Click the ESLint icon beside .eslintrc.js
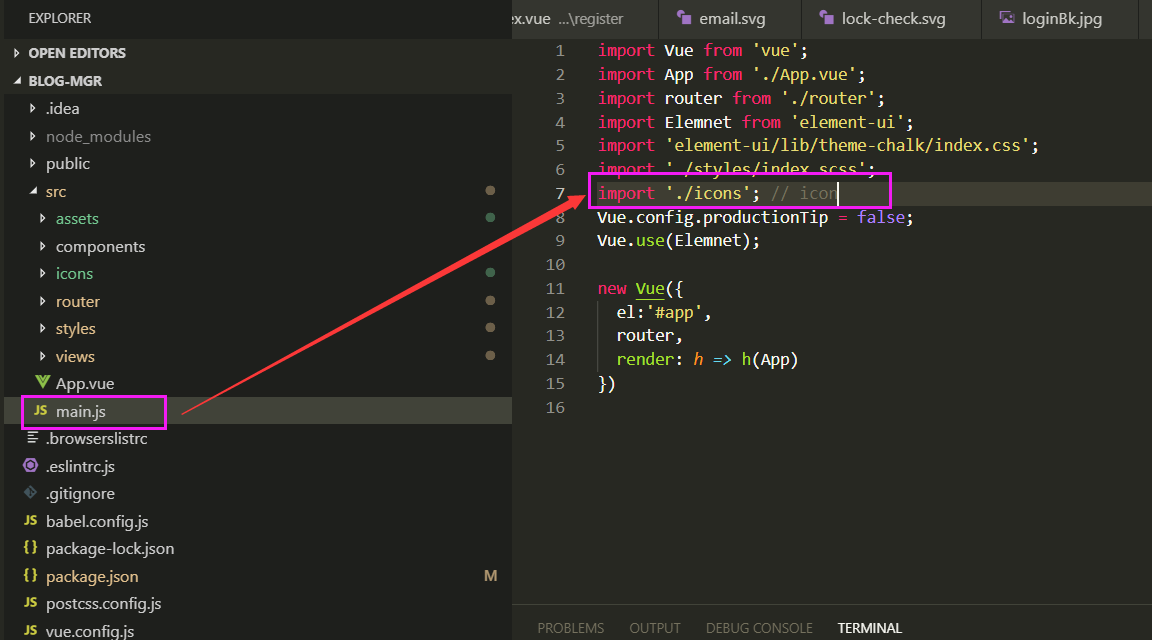Image resolution: width=1152 pixels, height=640 pixels. 31,465
